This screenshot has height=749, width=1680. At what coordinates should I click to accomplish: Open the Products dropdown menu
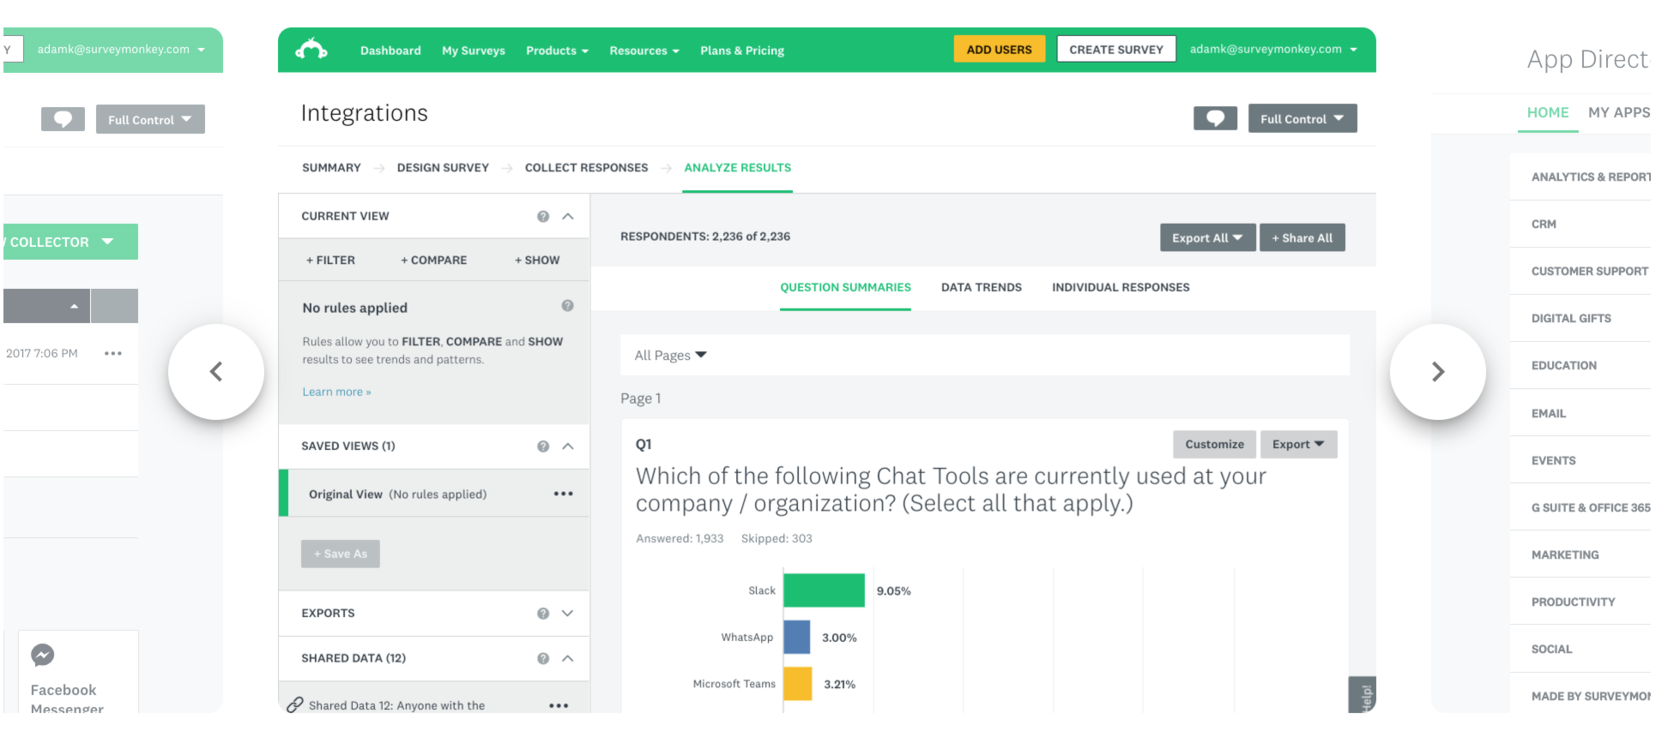tap(557, 50)
